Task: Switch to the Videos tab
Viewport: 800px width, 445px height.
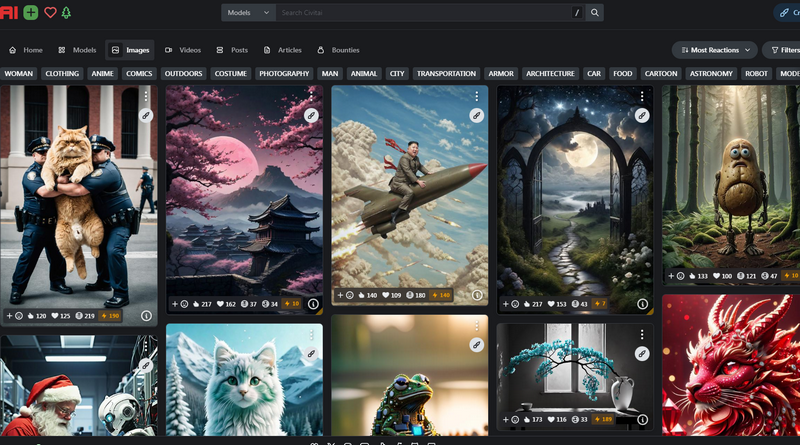Action: pos(183,50)
